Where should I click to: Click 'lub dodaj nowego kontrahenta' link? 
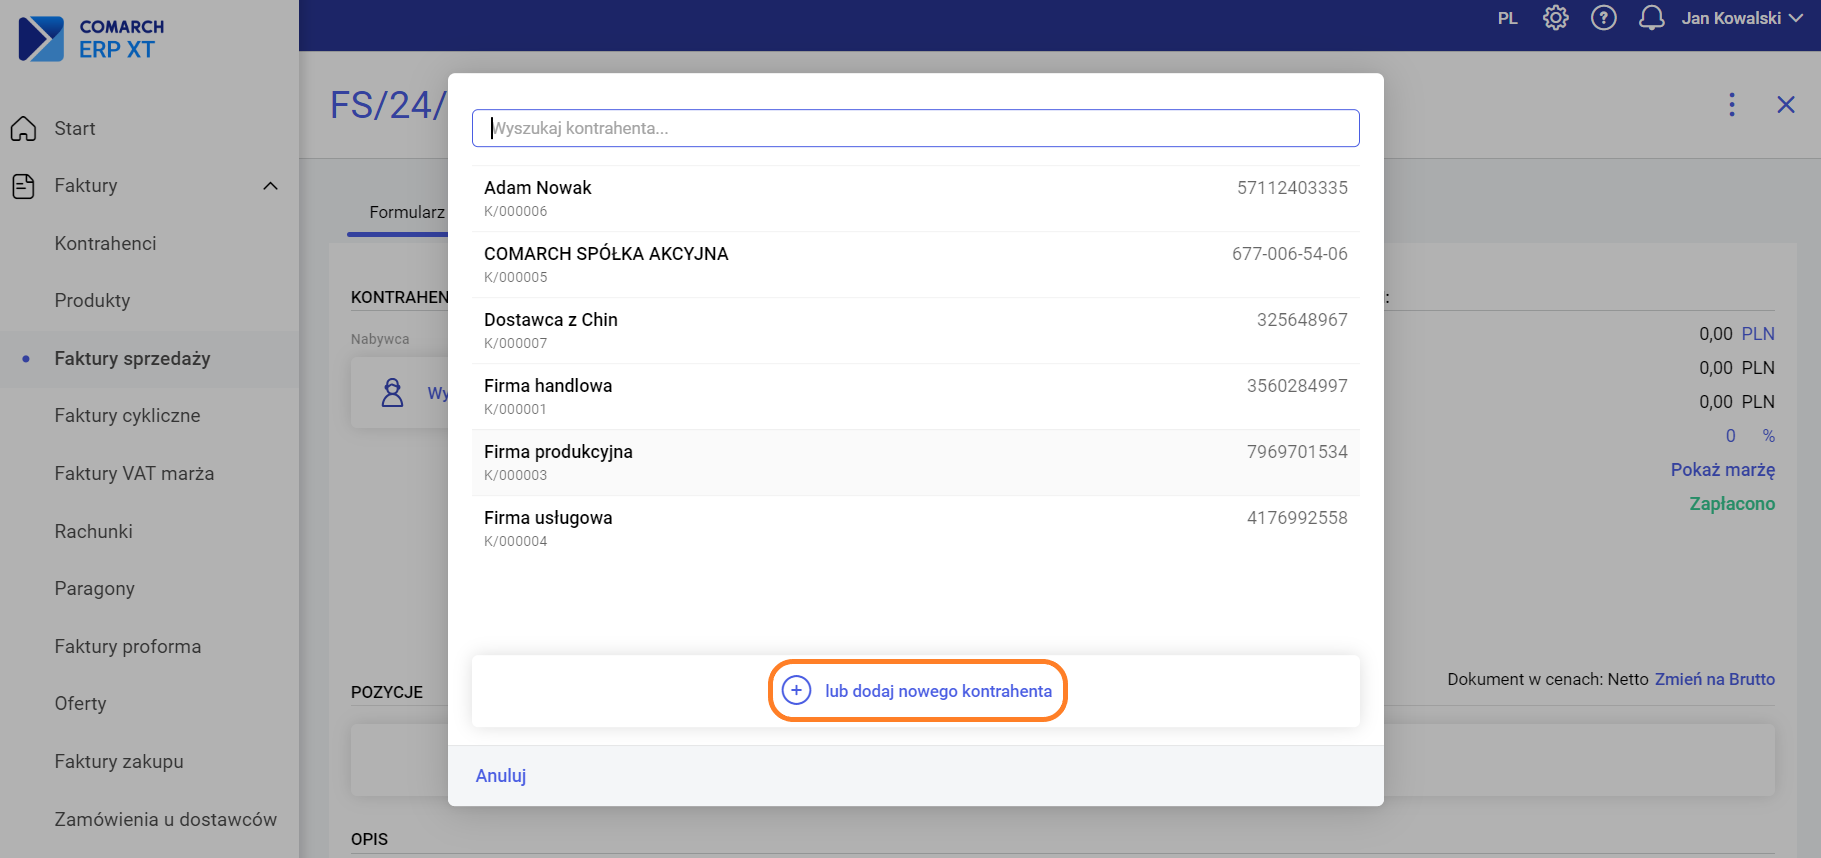tap(937, 691)
